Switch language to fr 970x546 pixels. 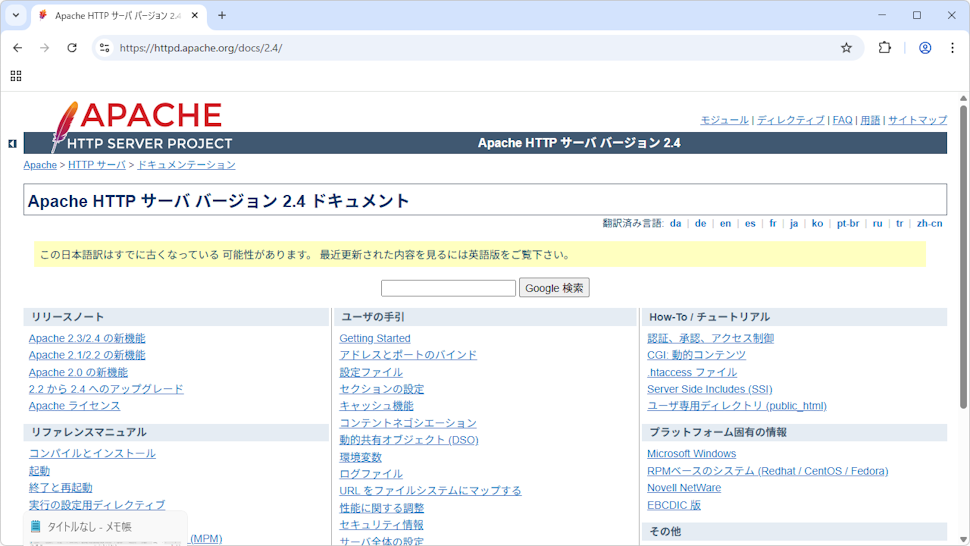(x=773, y=223)
